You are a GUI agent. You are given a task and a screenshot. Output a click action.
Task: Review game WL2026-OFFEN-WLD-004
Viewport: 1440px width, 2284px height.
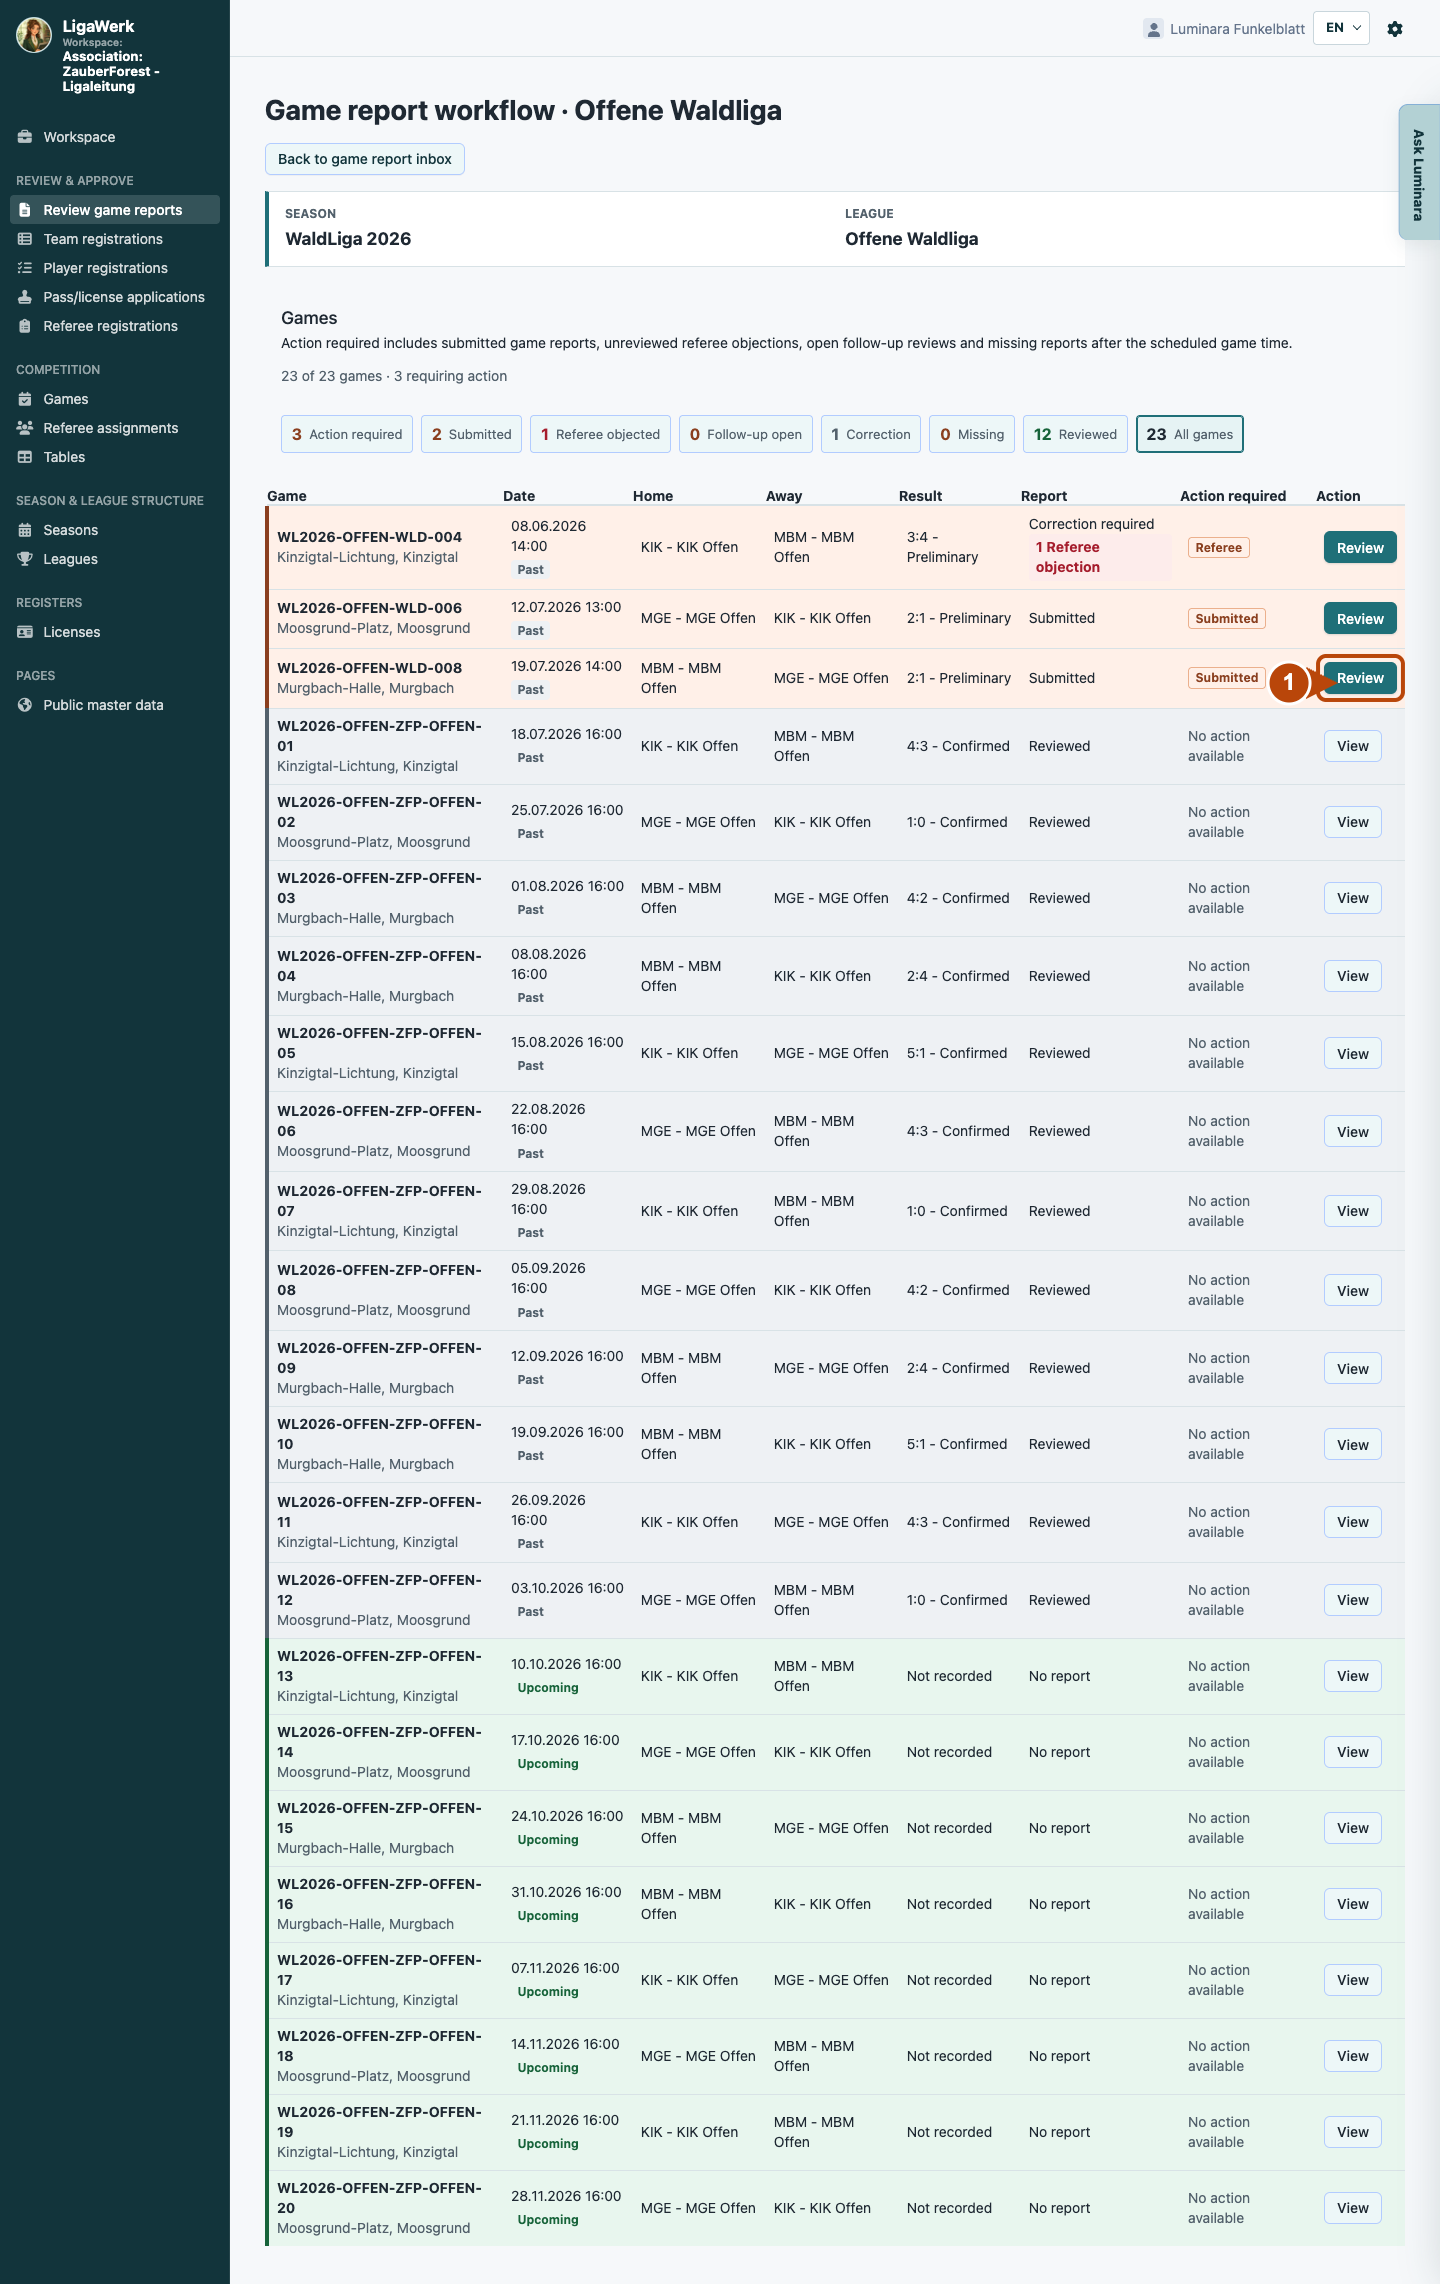click(x=1360, y=548)
